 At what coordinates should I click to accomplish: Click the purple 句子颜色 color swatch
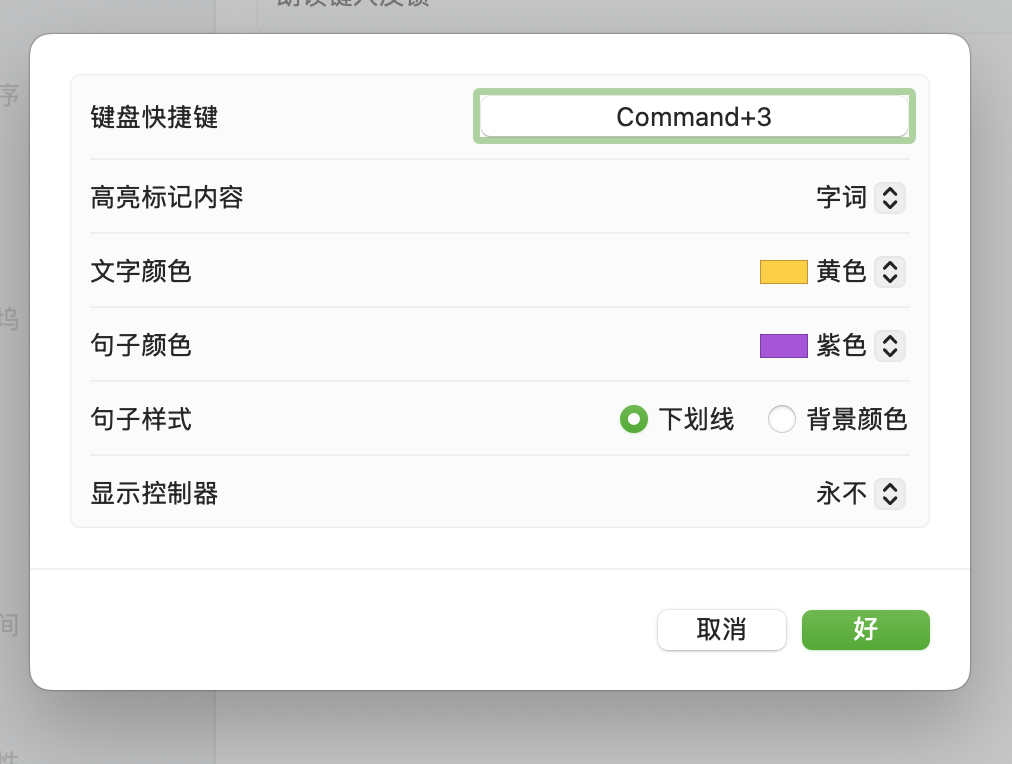click(x=783, y=346)
